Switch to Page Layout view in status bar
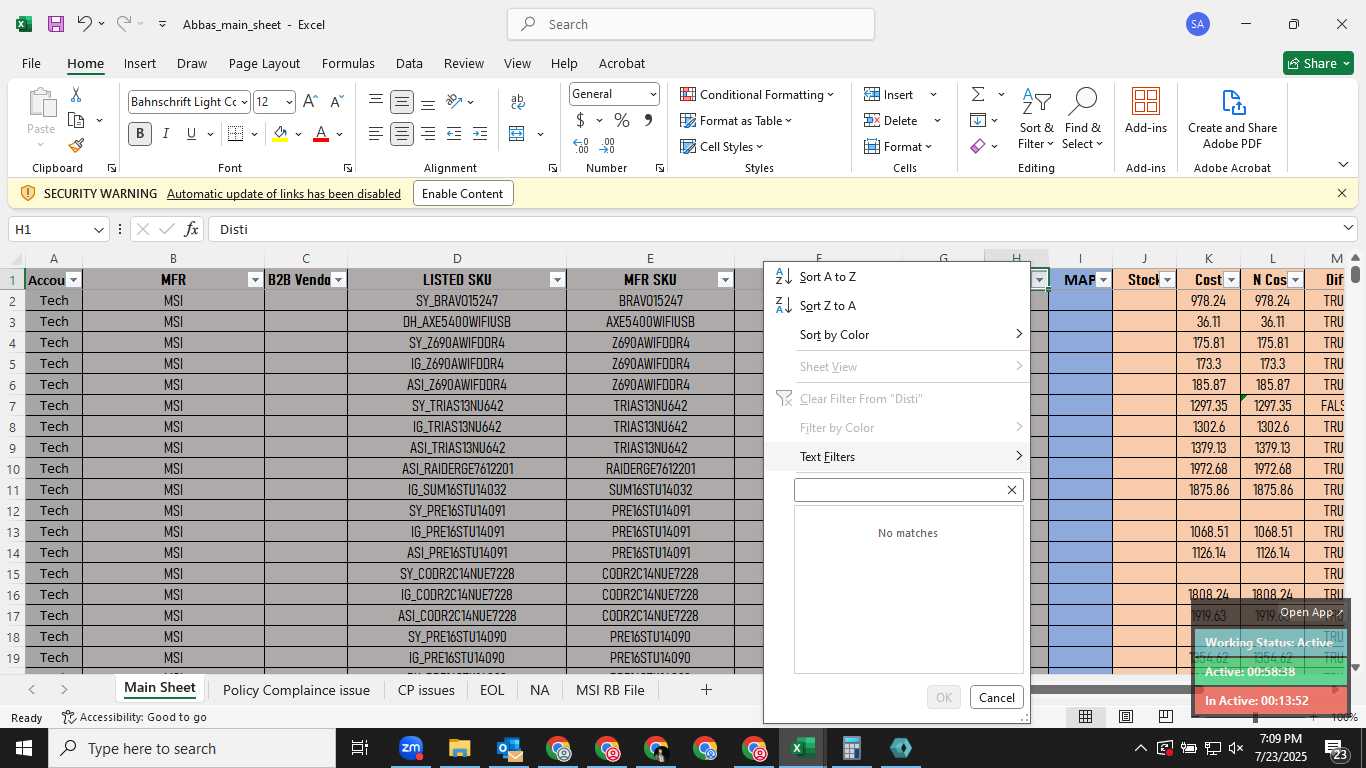Viewport: 1366px width, 768px height. click(x=1126, y=716)
